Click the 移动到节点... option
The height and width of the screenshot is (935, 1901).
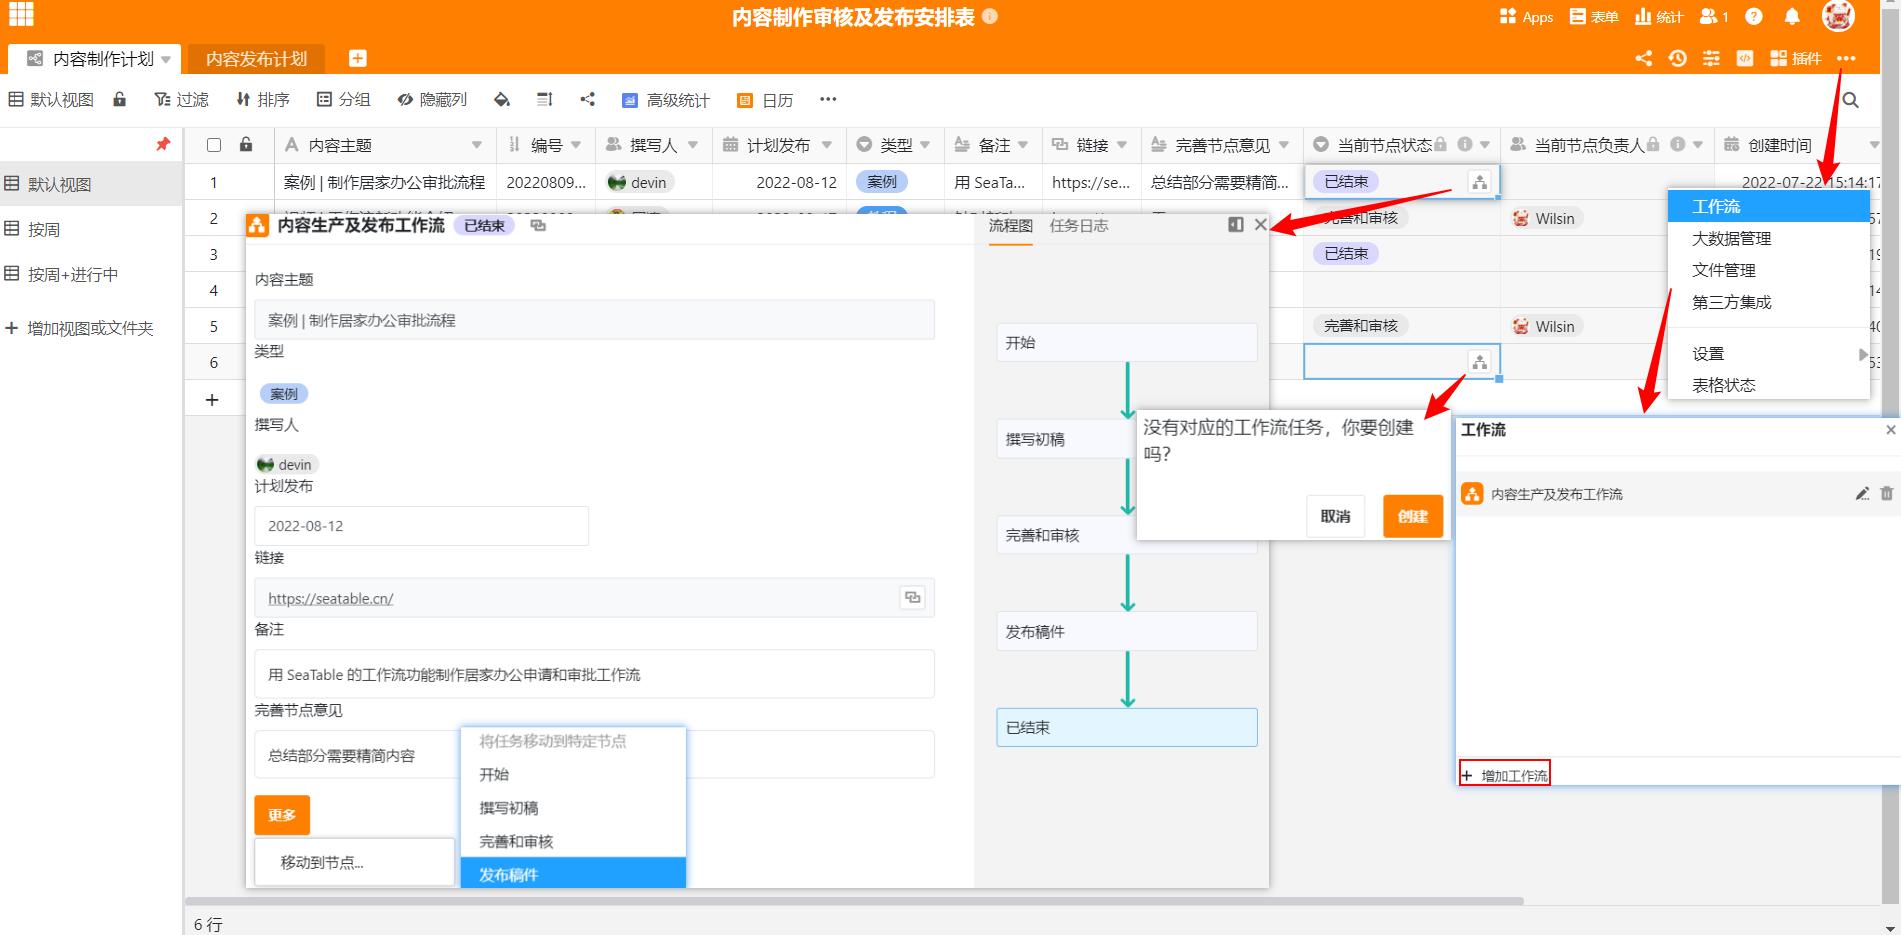tap(354, 862)
